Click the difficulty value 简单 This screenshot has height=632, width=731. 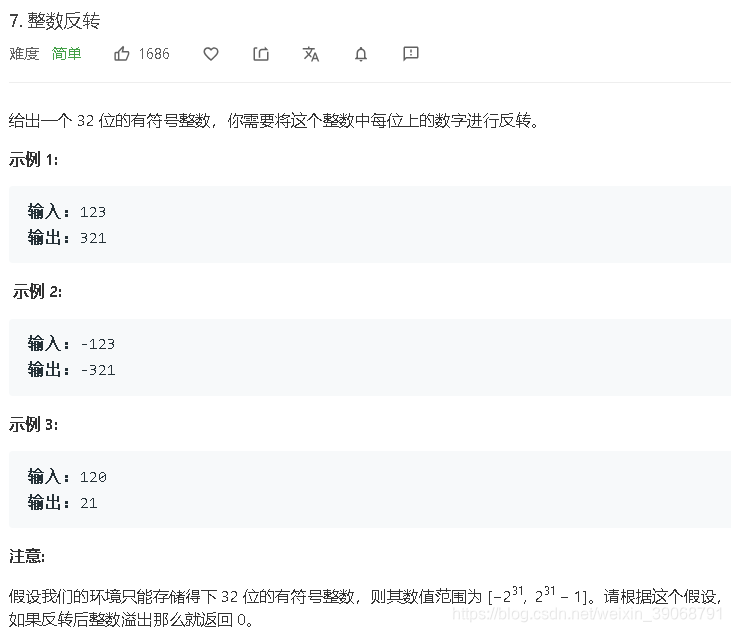tap(66, 54)
